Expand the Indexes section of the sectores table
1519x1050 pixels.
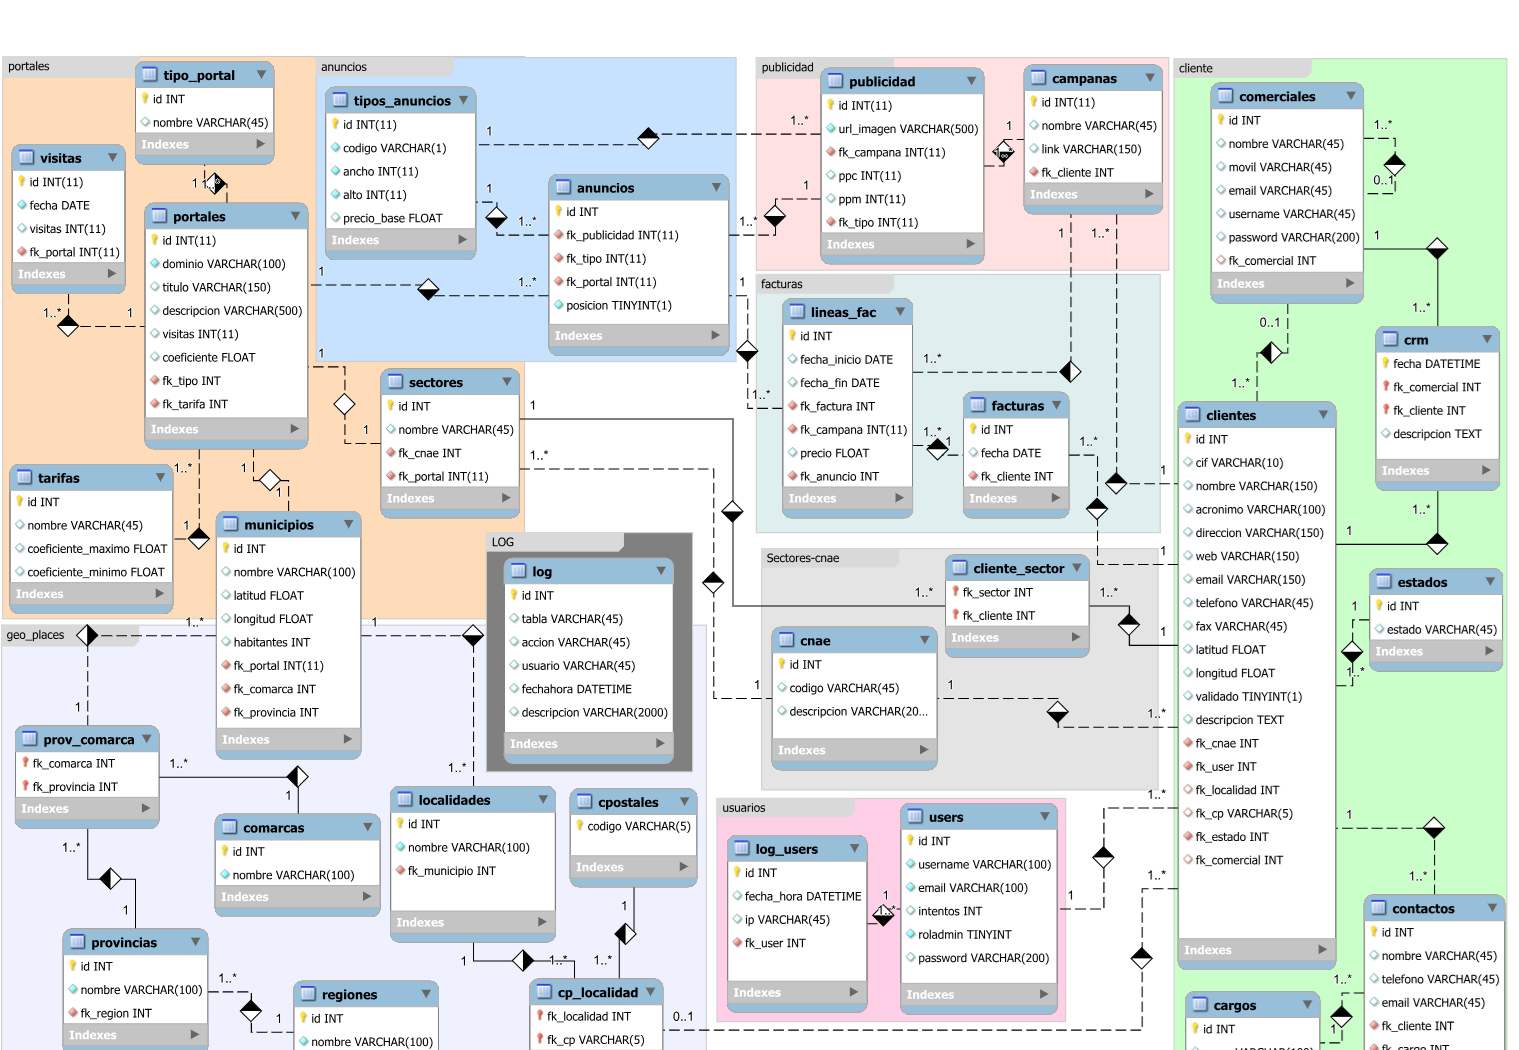[x=506, y=498]
